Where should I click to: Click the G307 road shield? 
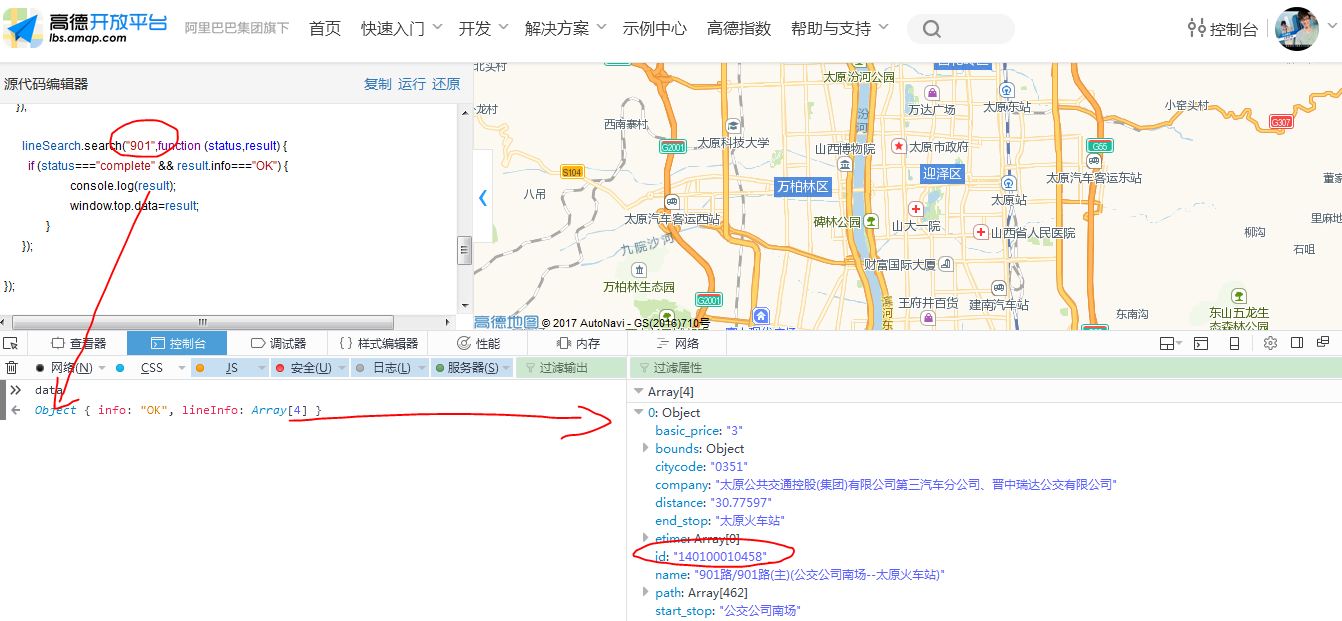(x=1281, y=121)
